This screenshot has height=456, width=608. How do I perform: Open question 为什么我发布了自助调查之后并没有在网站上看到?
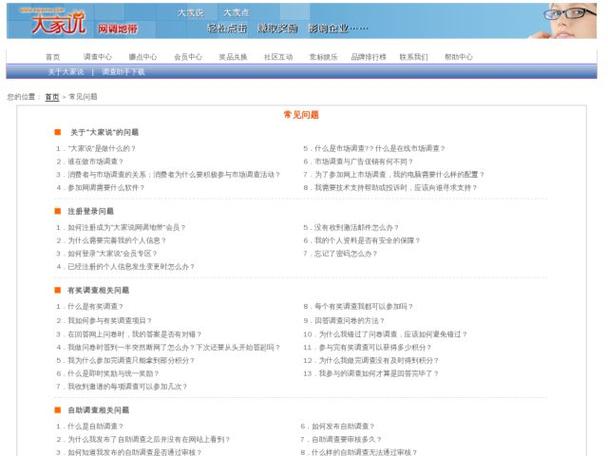tap(147, 440)
